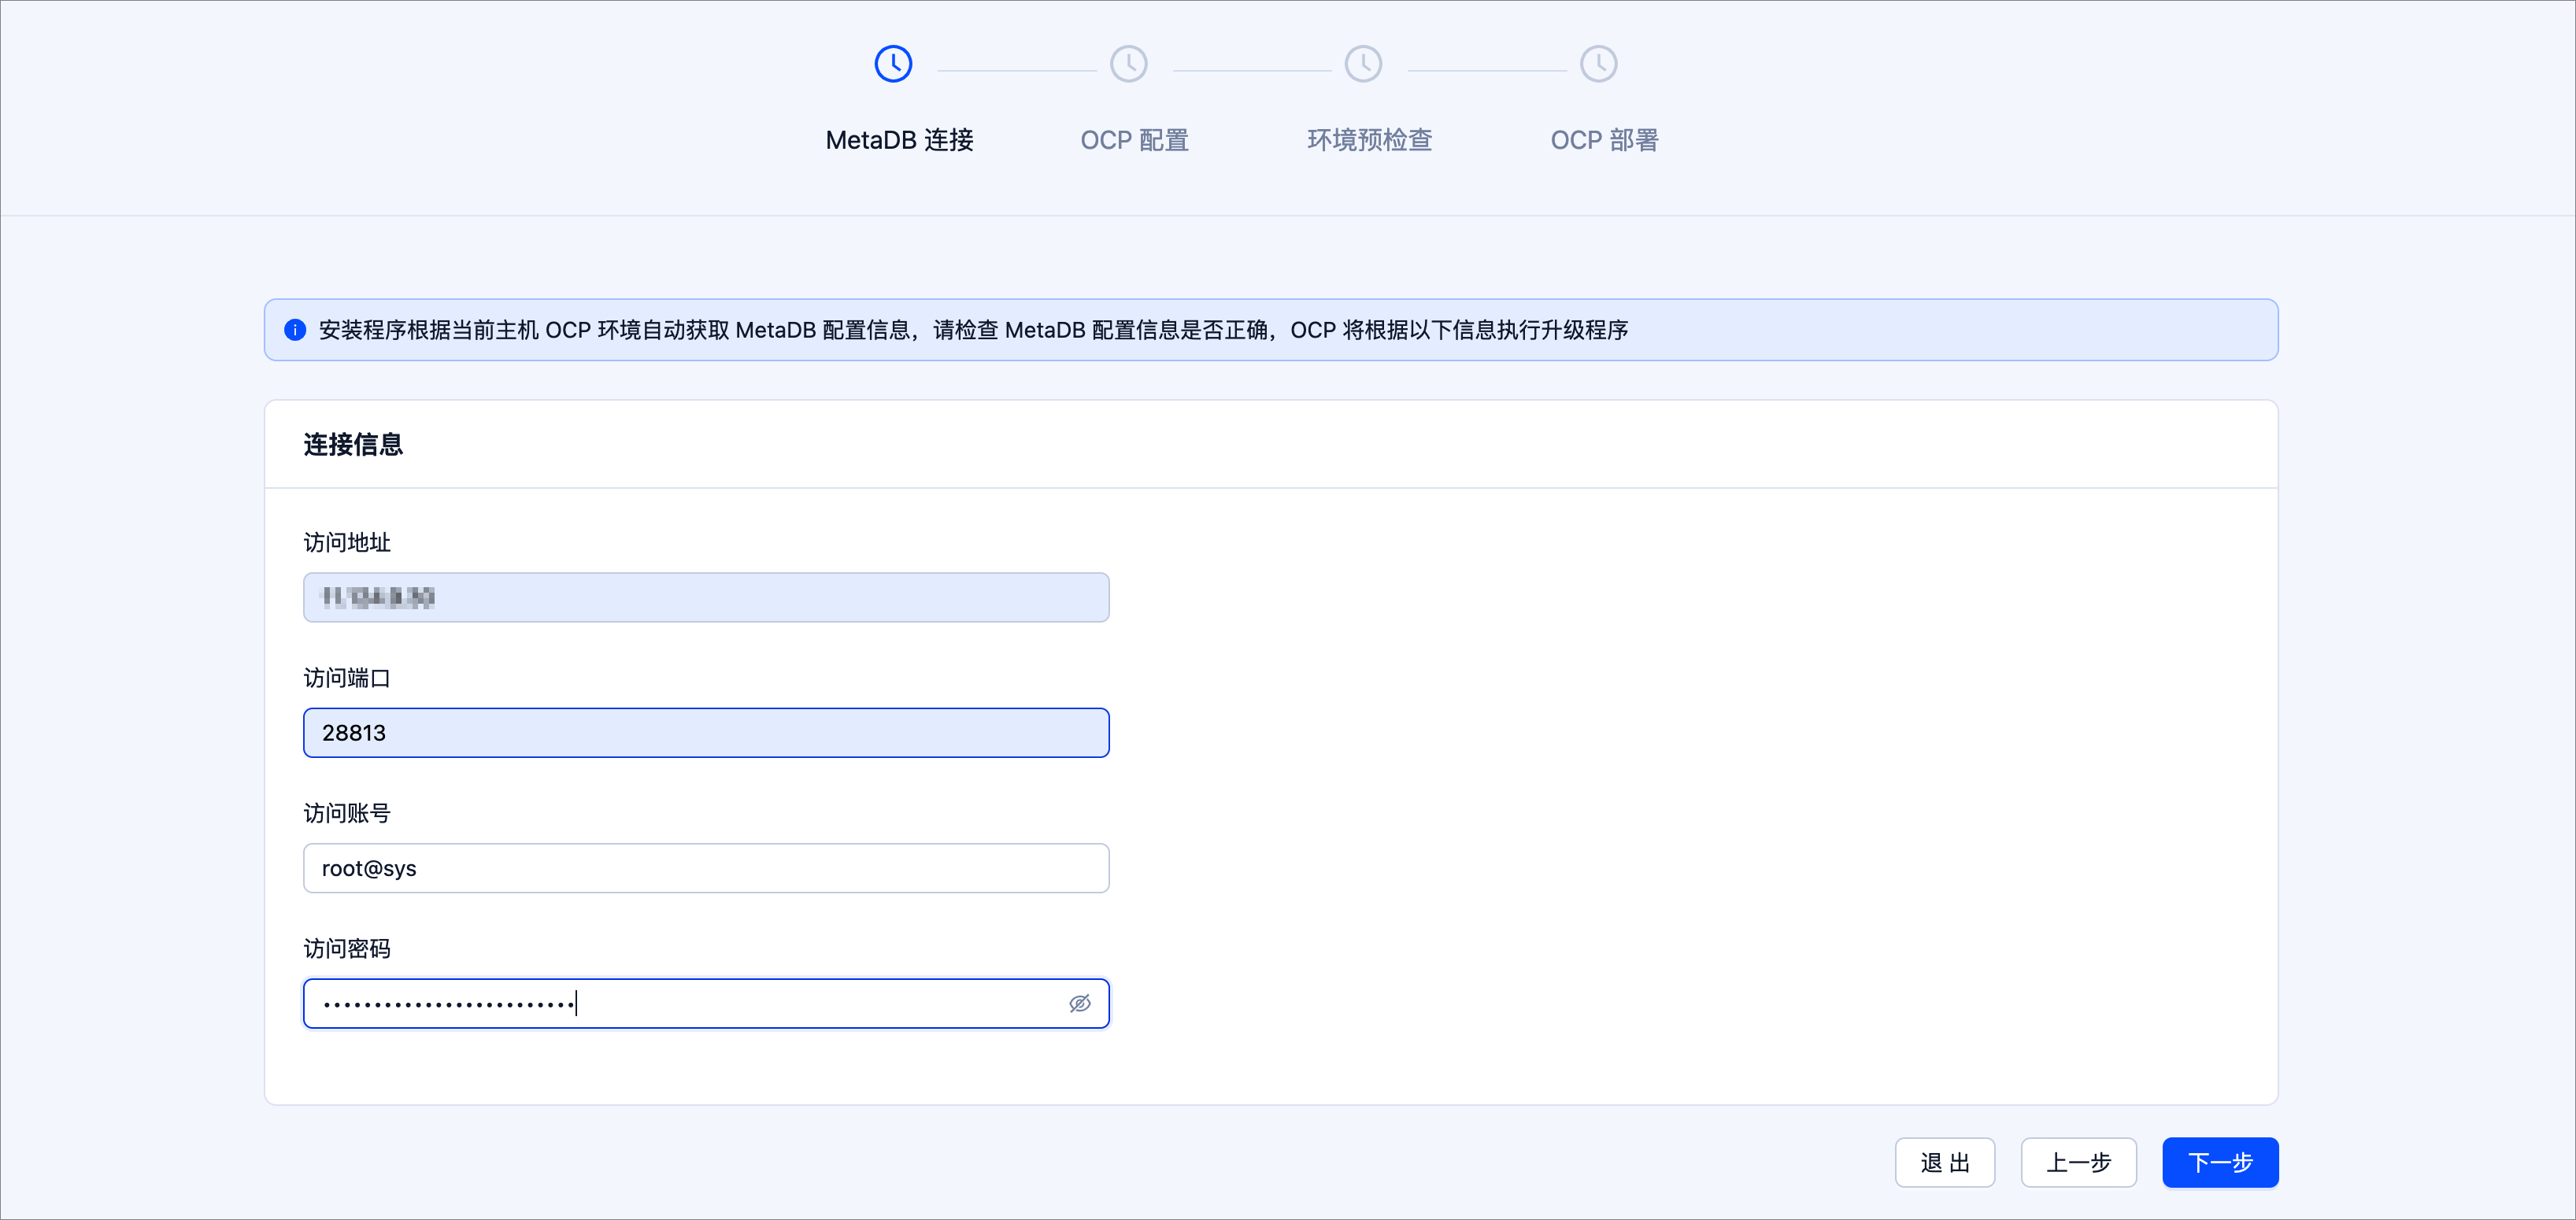
Task: Click the alert text starting with 安装程序根据当前主机
Action: click(973, 330)
